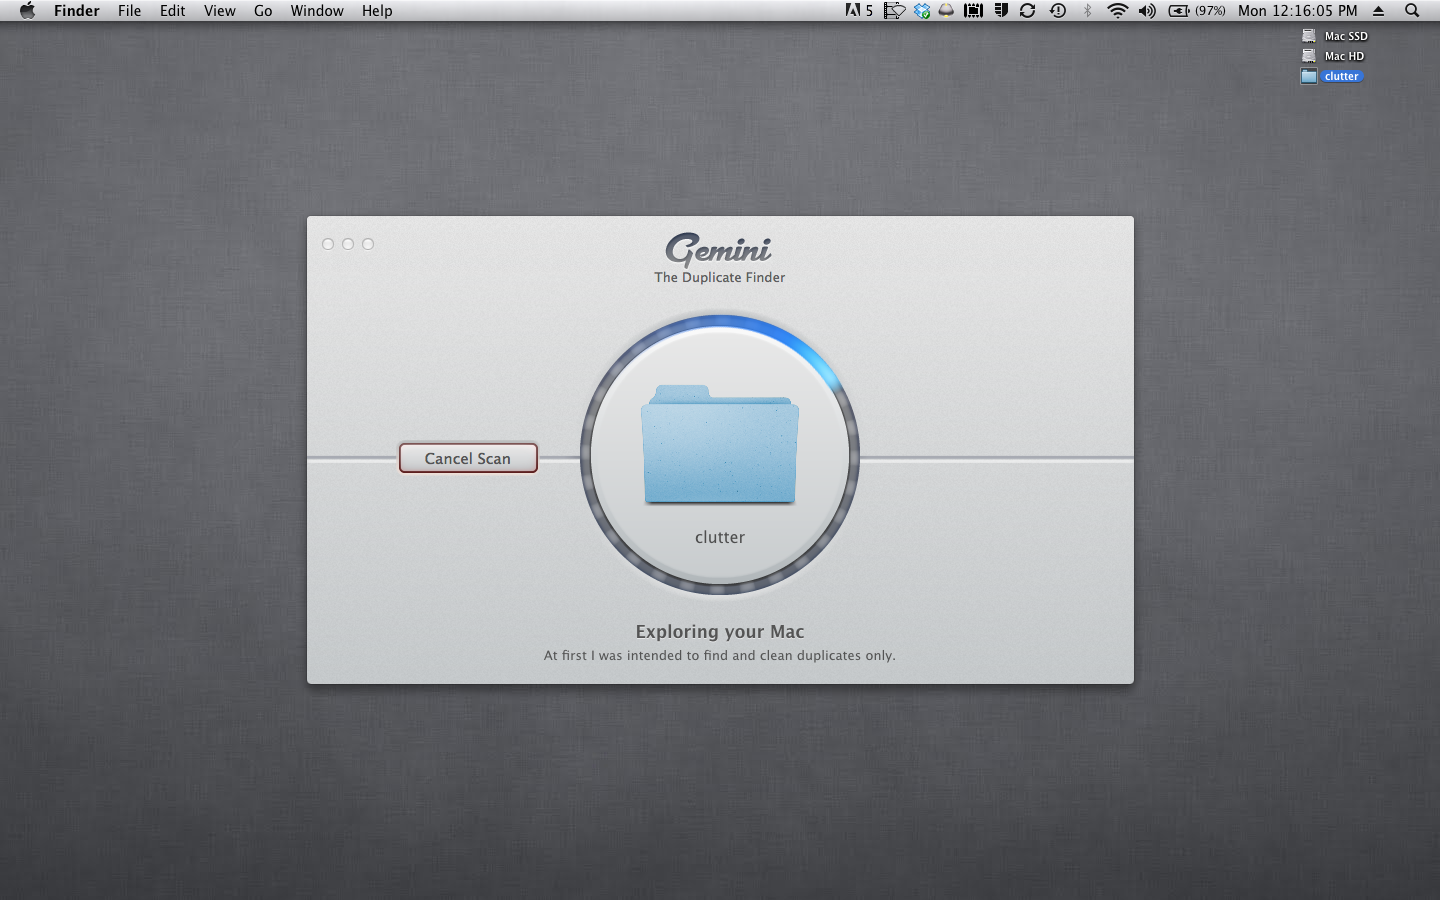The width and height of the screenshot is (1440, 900).
Task: Open the Help menu
Action: tap(377, 11)
